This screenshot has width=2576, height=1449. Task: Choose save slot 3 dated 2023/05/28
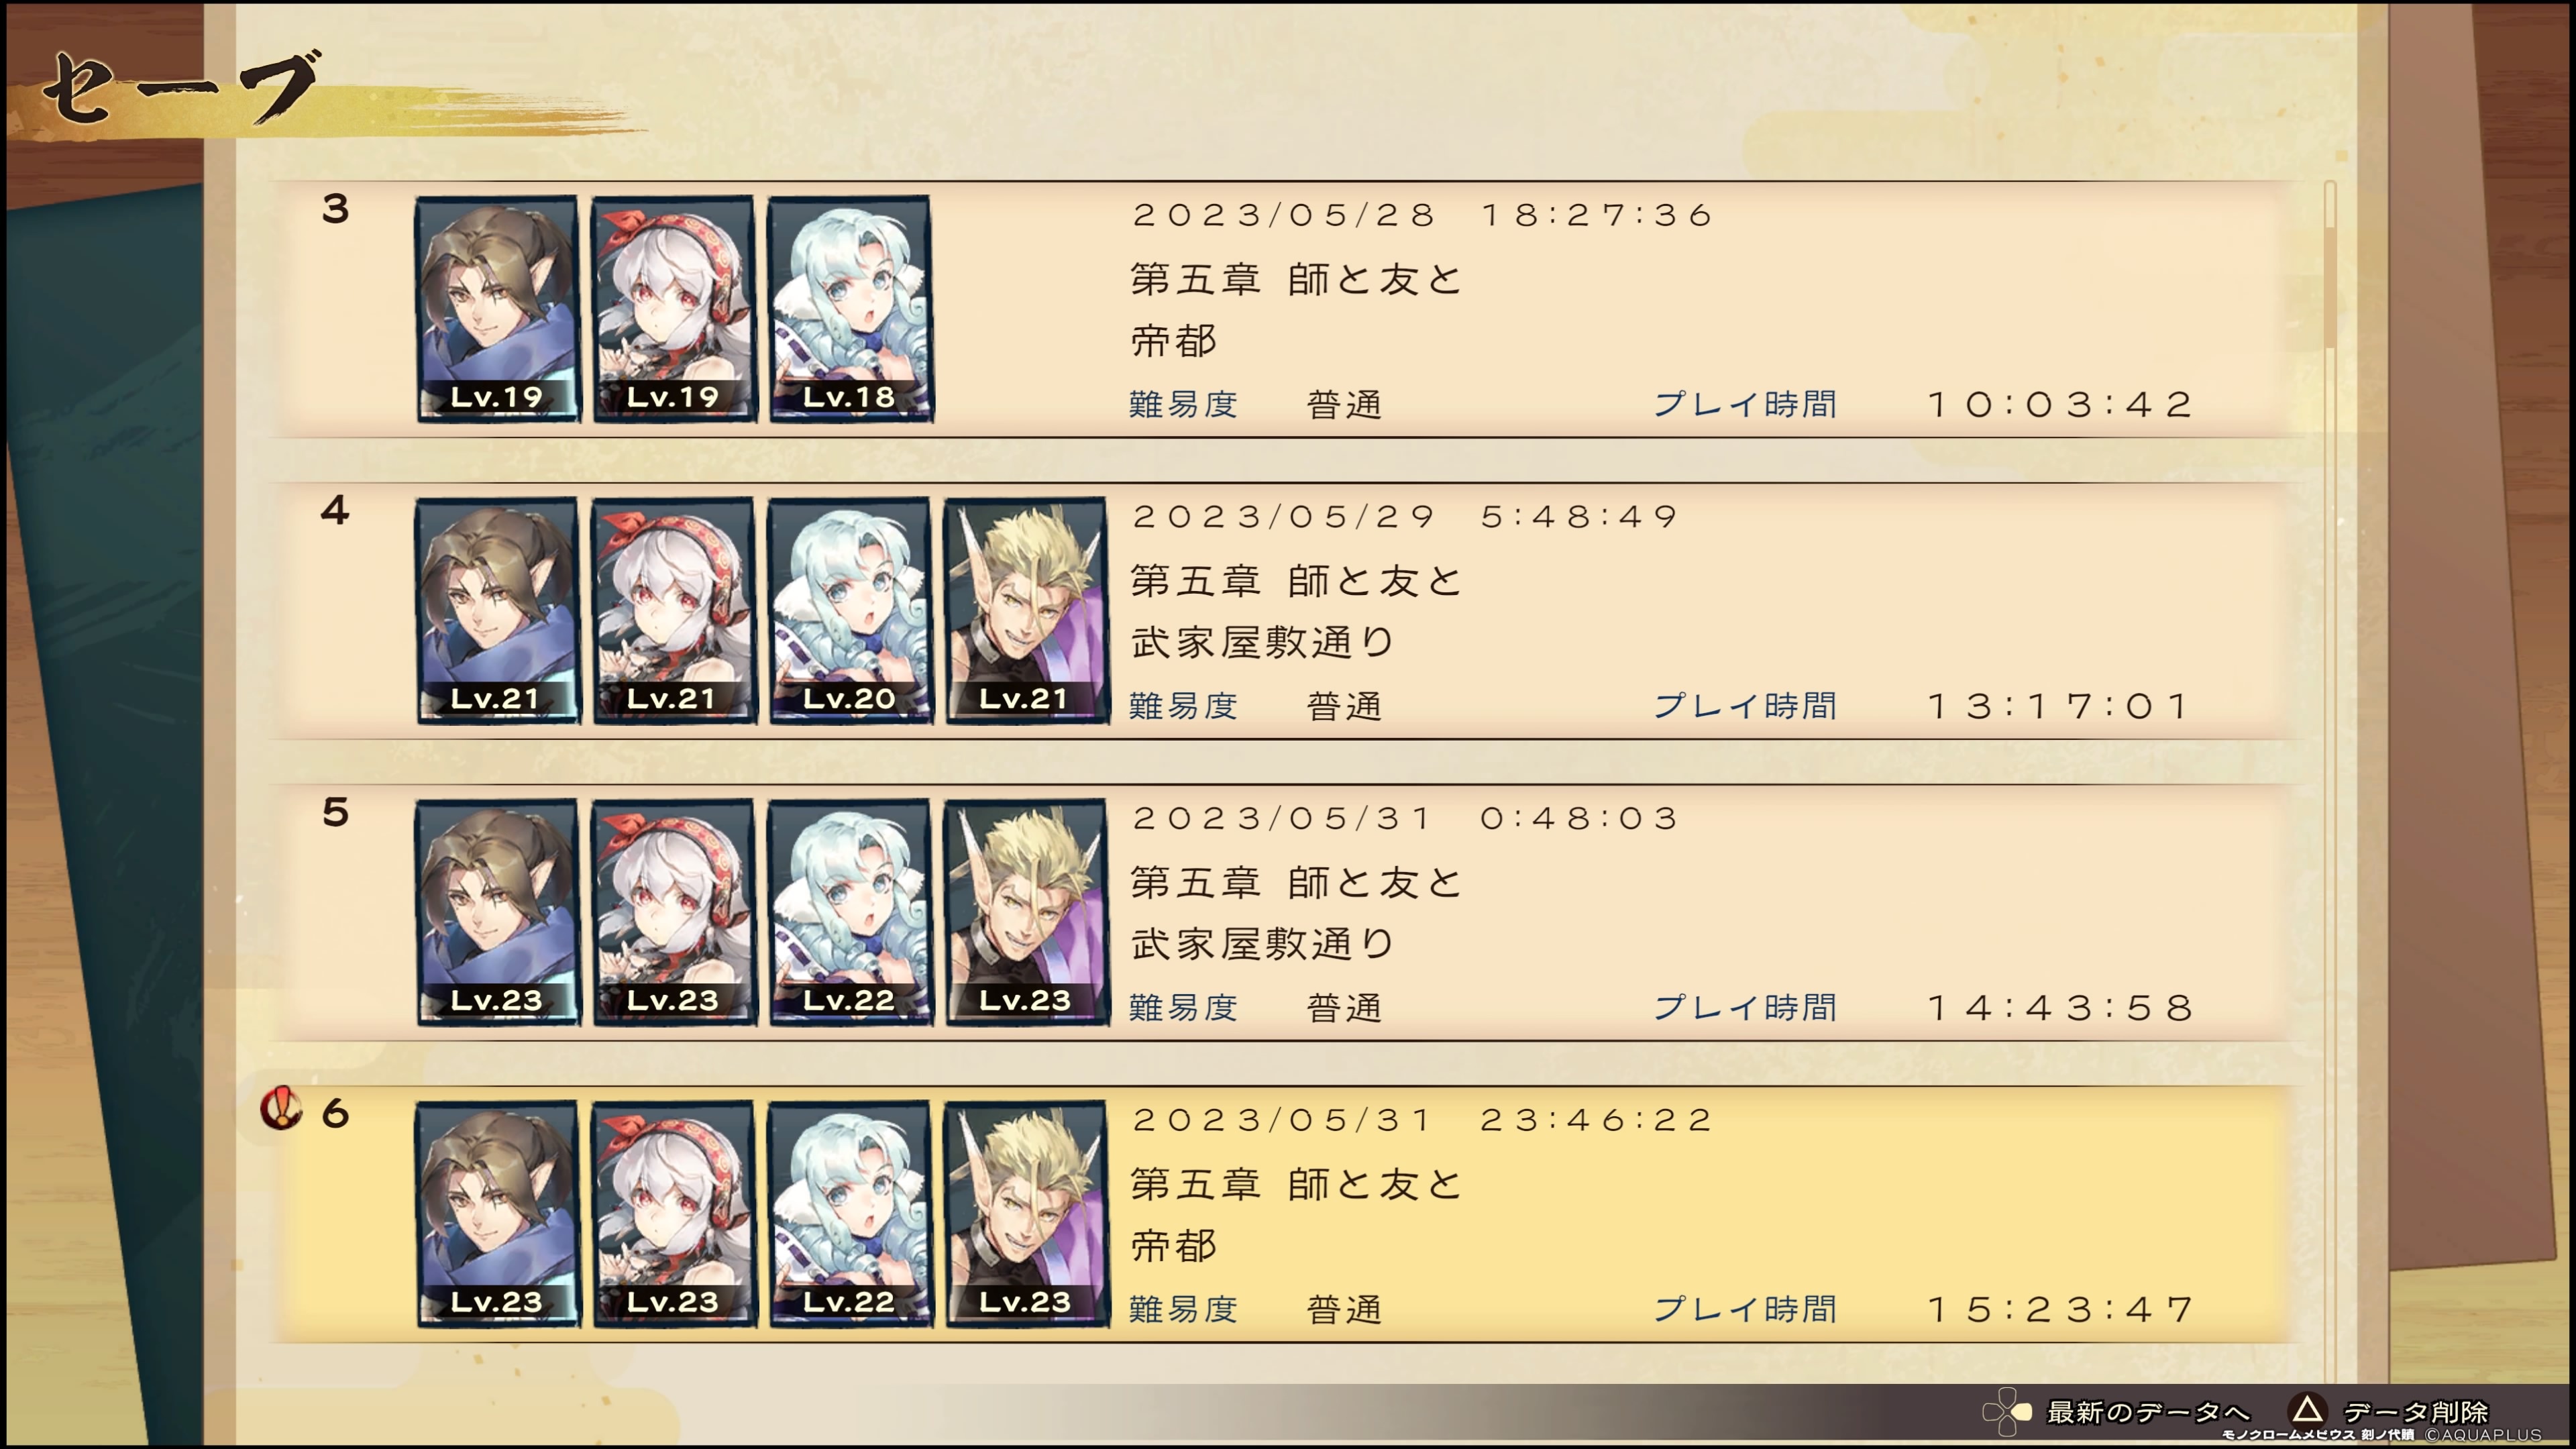[x=1286, y=309]
